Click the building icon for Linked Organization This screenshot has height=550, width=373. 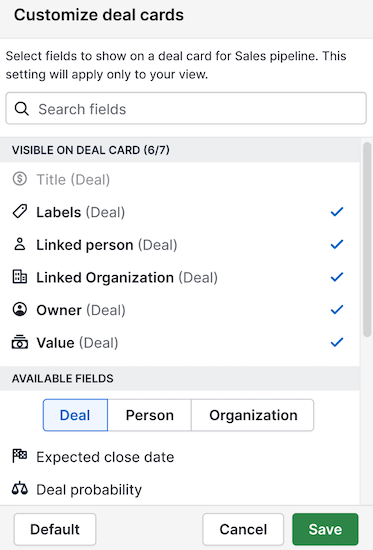click(x=20, y=277)
